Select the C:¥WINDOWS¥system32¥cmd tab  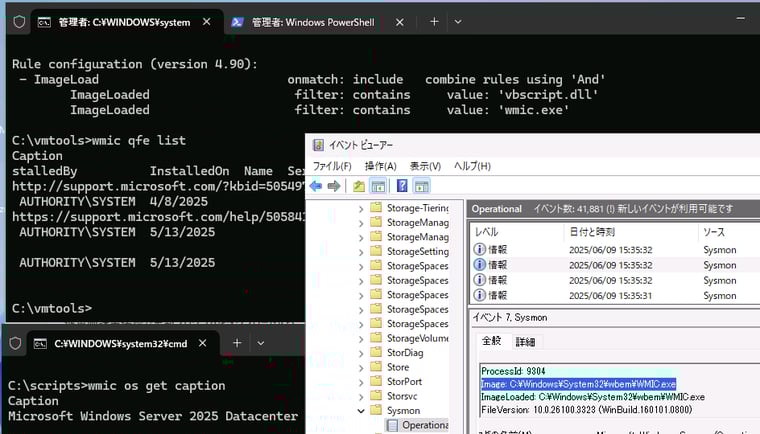121,344
